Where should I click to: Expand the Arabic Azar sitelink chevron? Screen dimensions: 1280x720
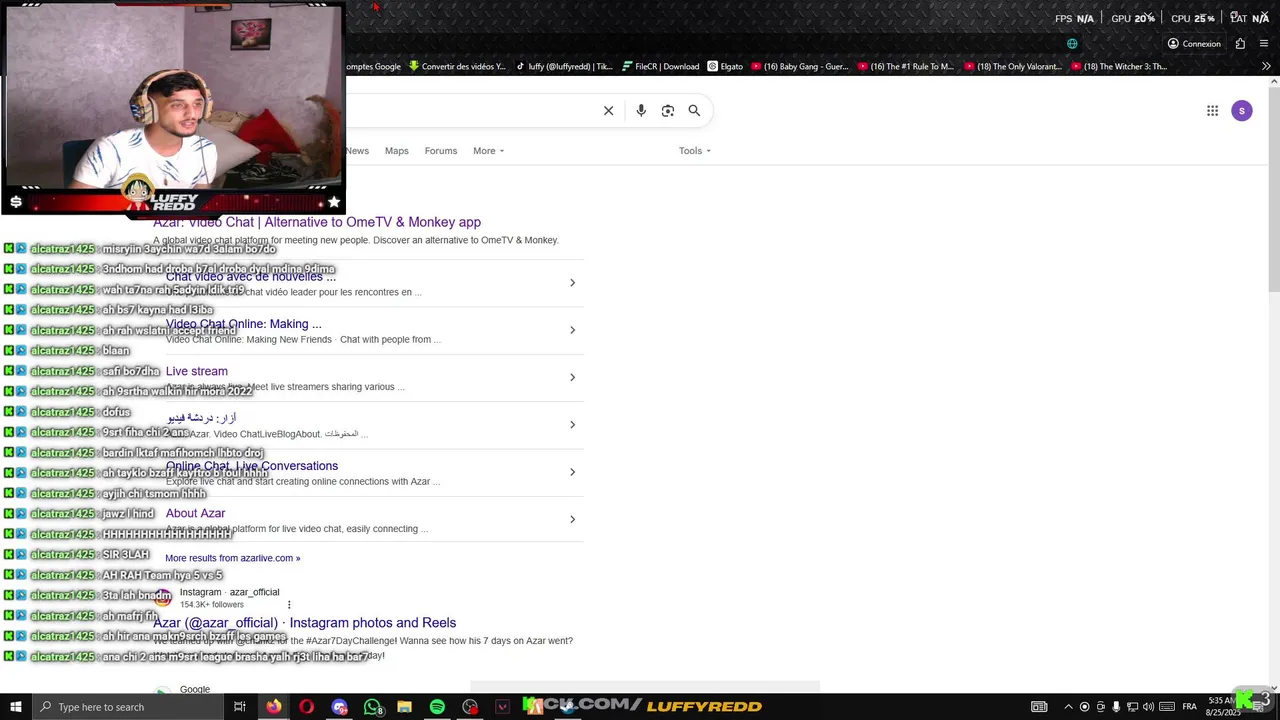tap(572, 425)
